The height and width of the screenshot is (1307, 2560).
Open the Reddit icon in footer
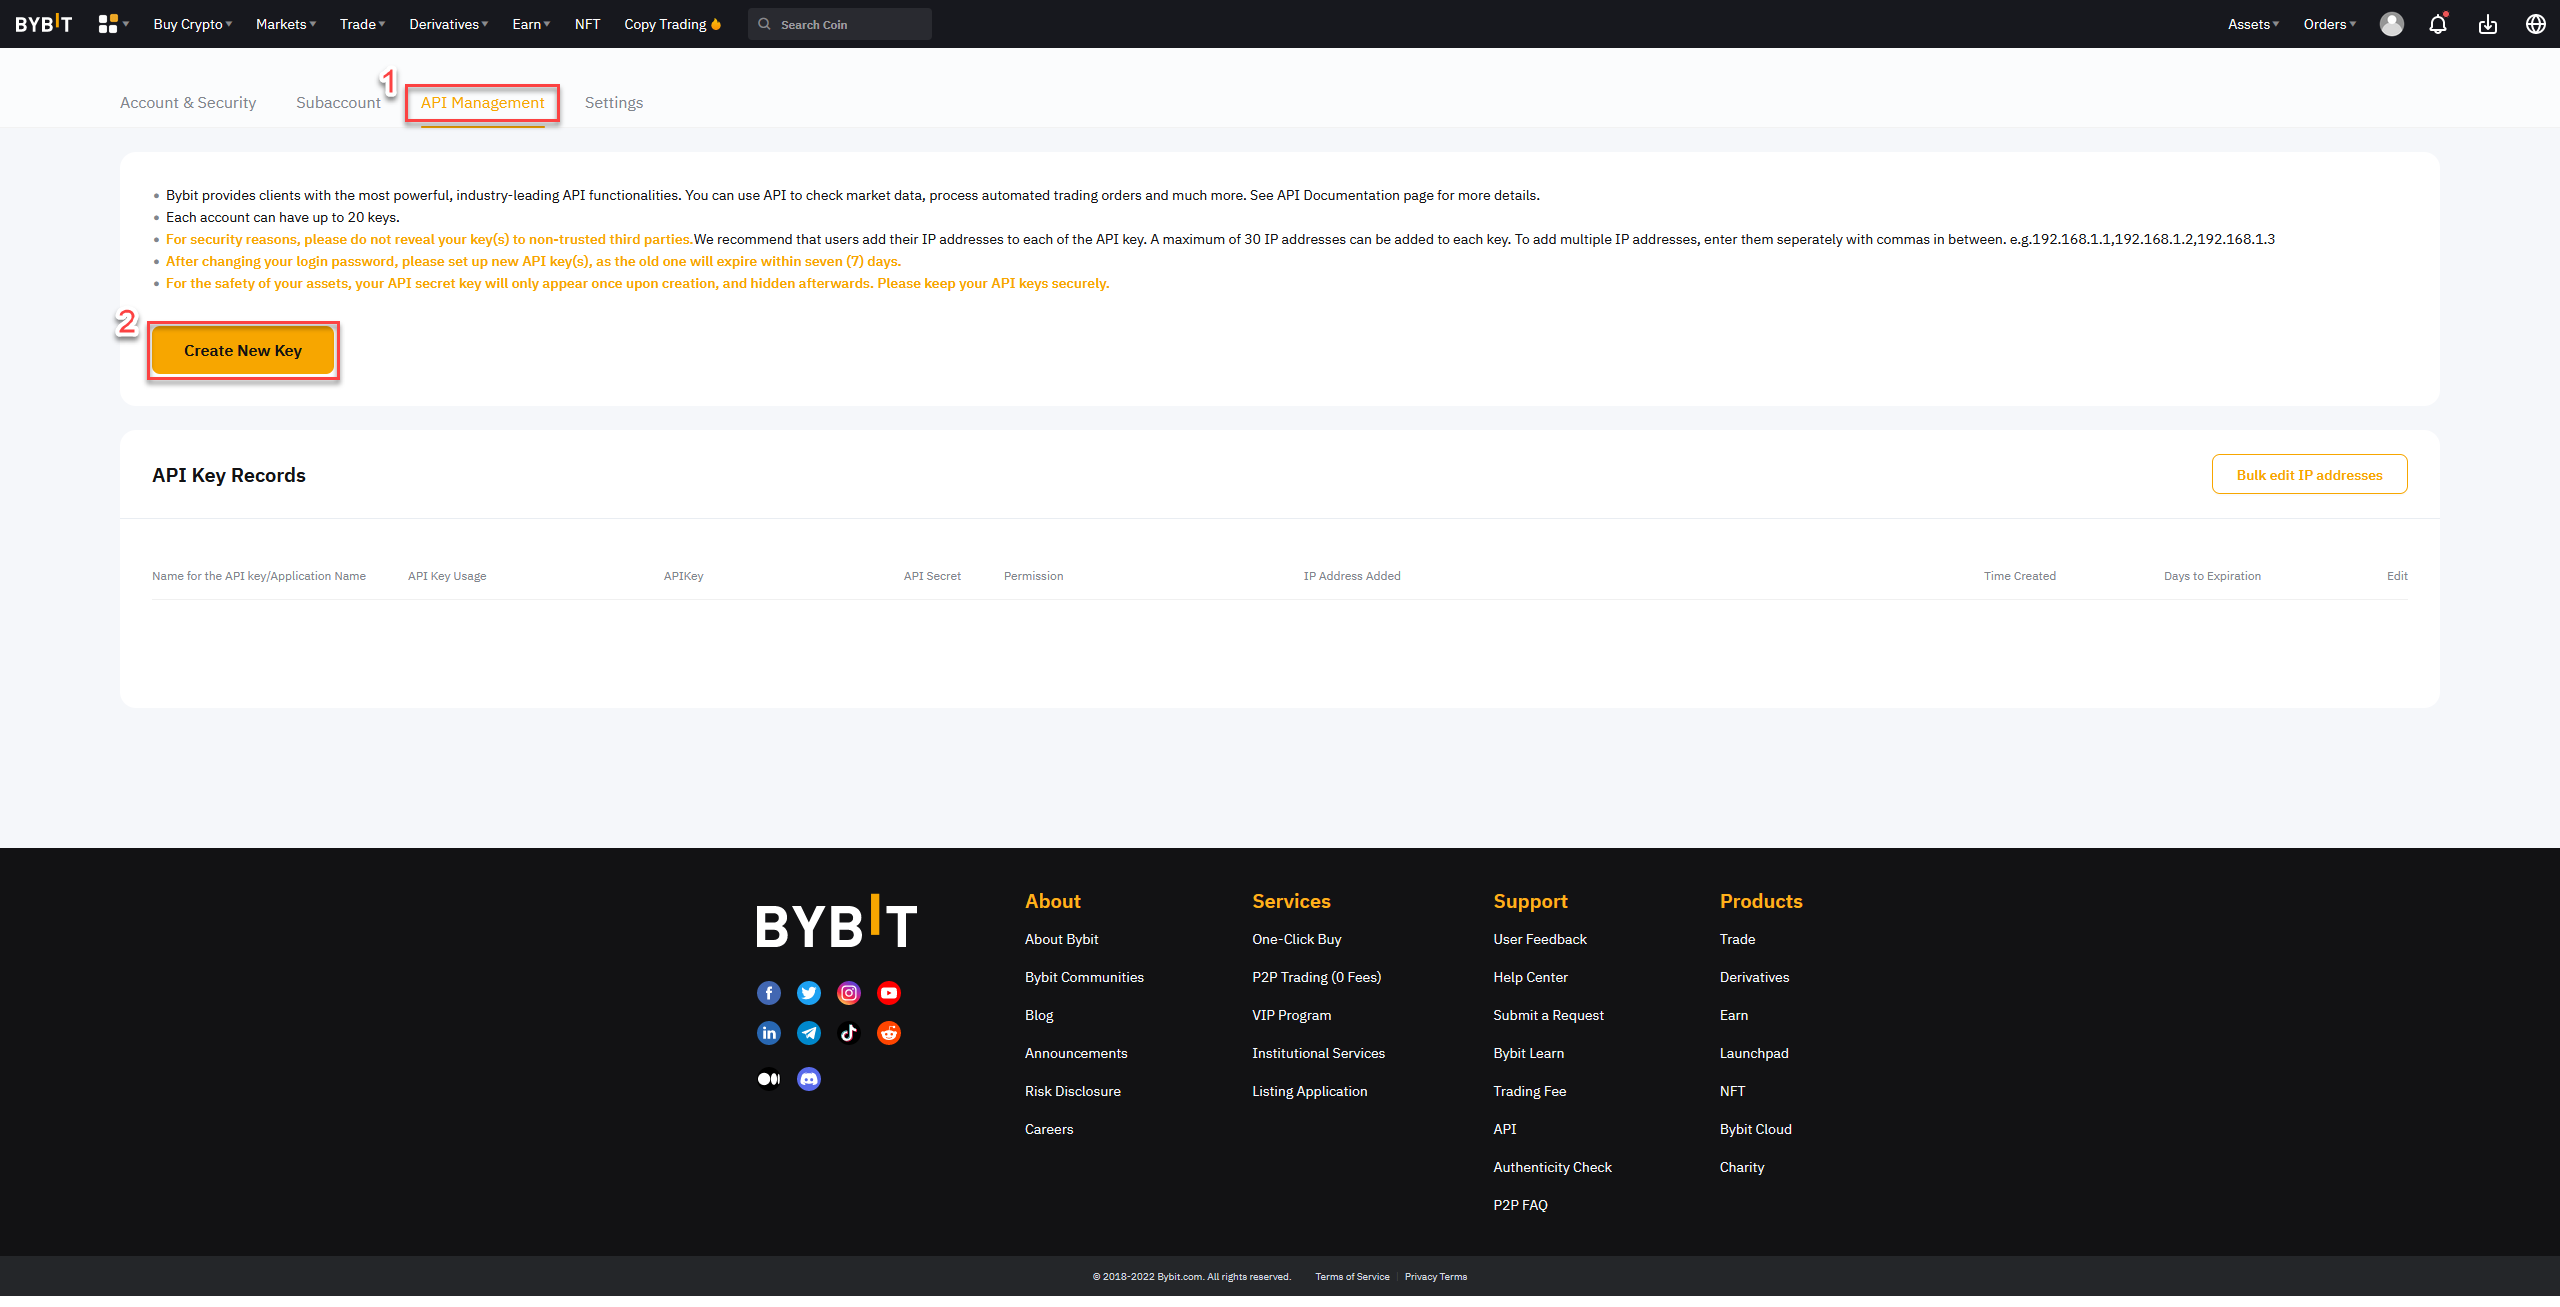pos(888,1033)
